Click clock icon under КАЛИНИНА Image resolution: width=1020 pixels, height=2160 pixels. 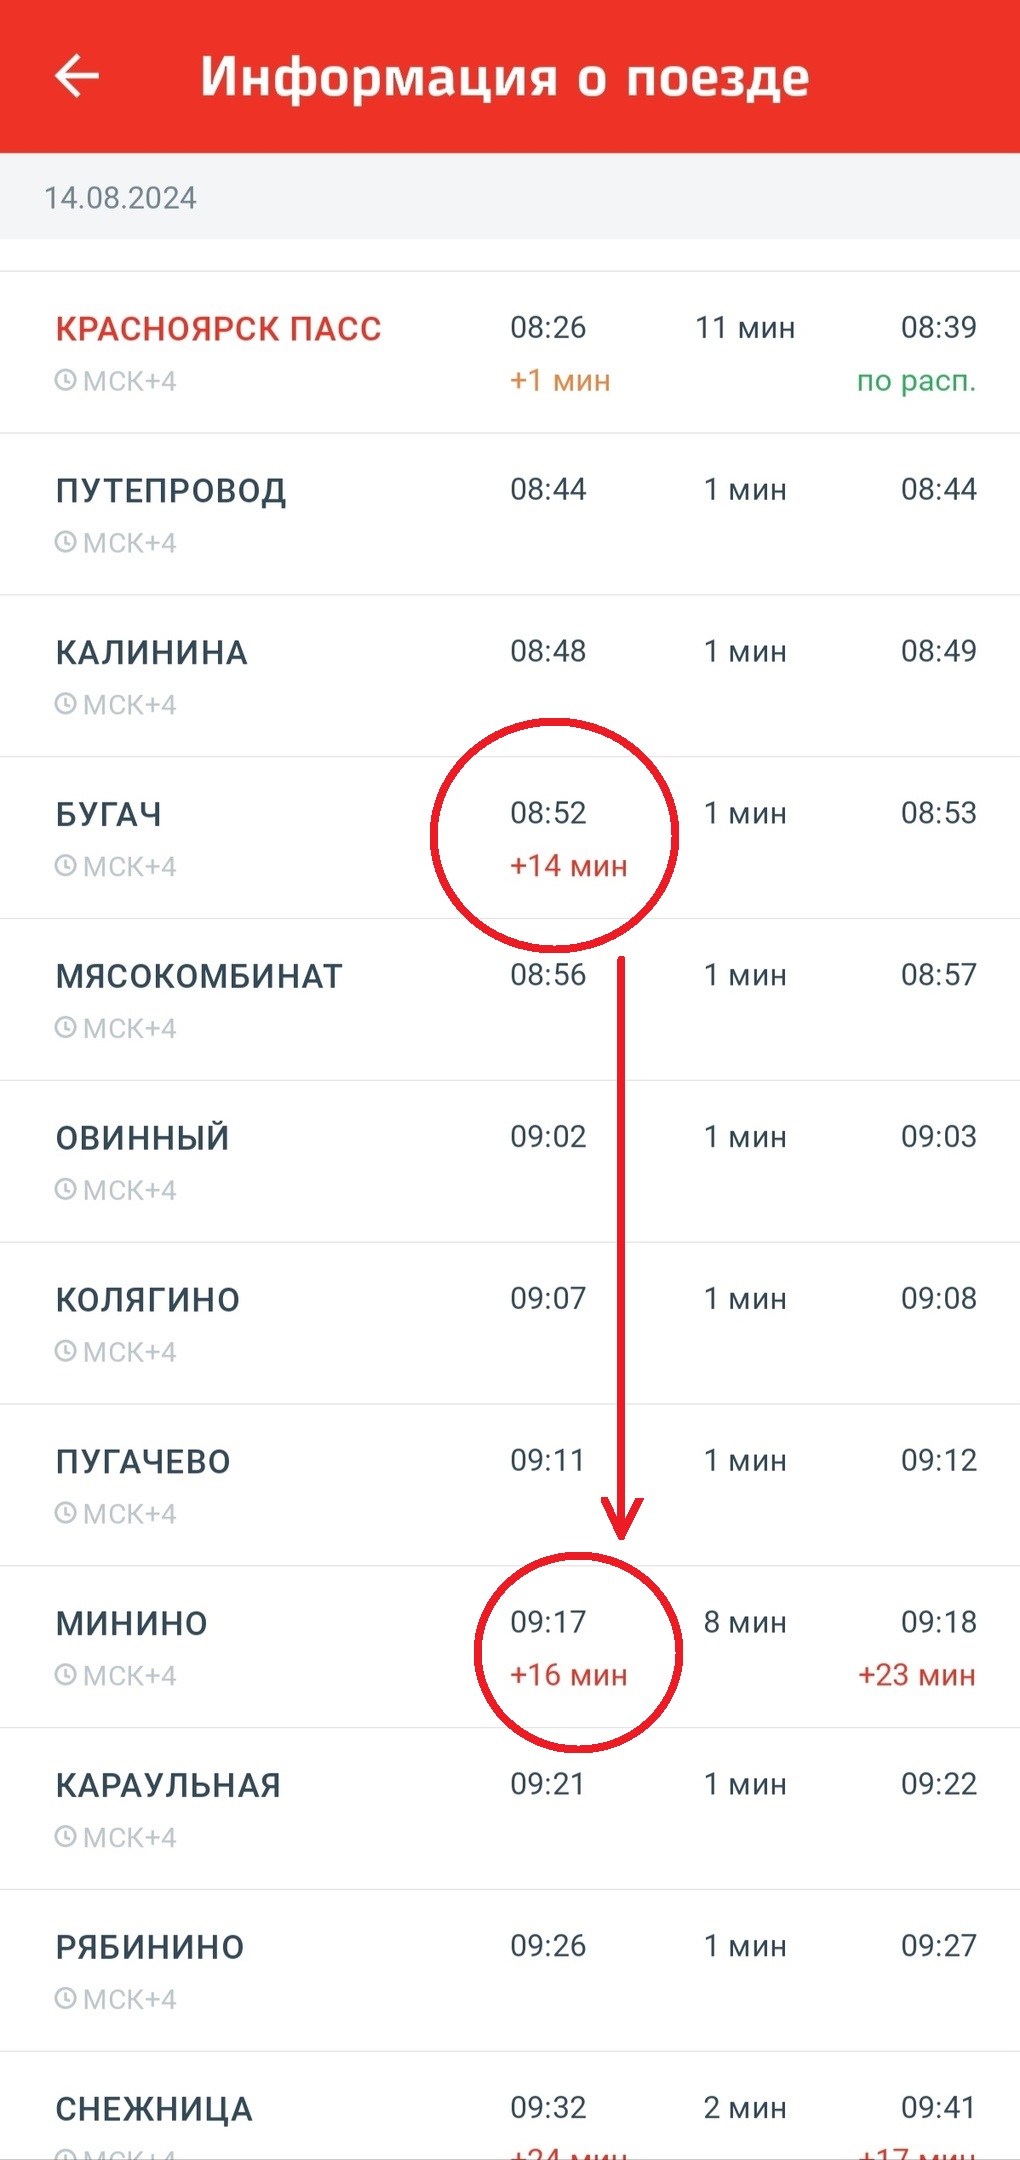click(x=65, y=704)
